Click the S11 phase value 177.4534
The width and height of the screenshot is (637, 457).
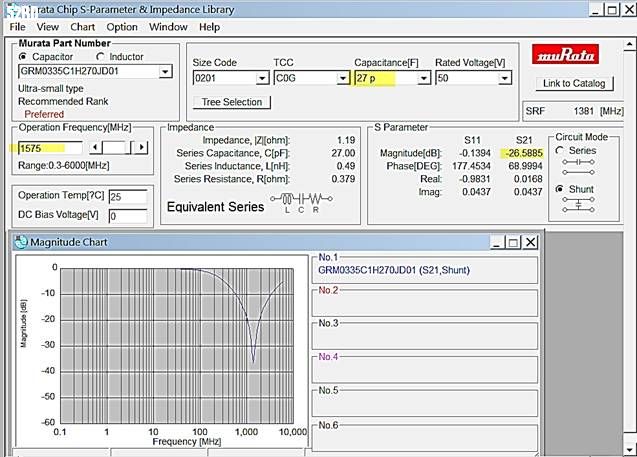click(471, 166)
